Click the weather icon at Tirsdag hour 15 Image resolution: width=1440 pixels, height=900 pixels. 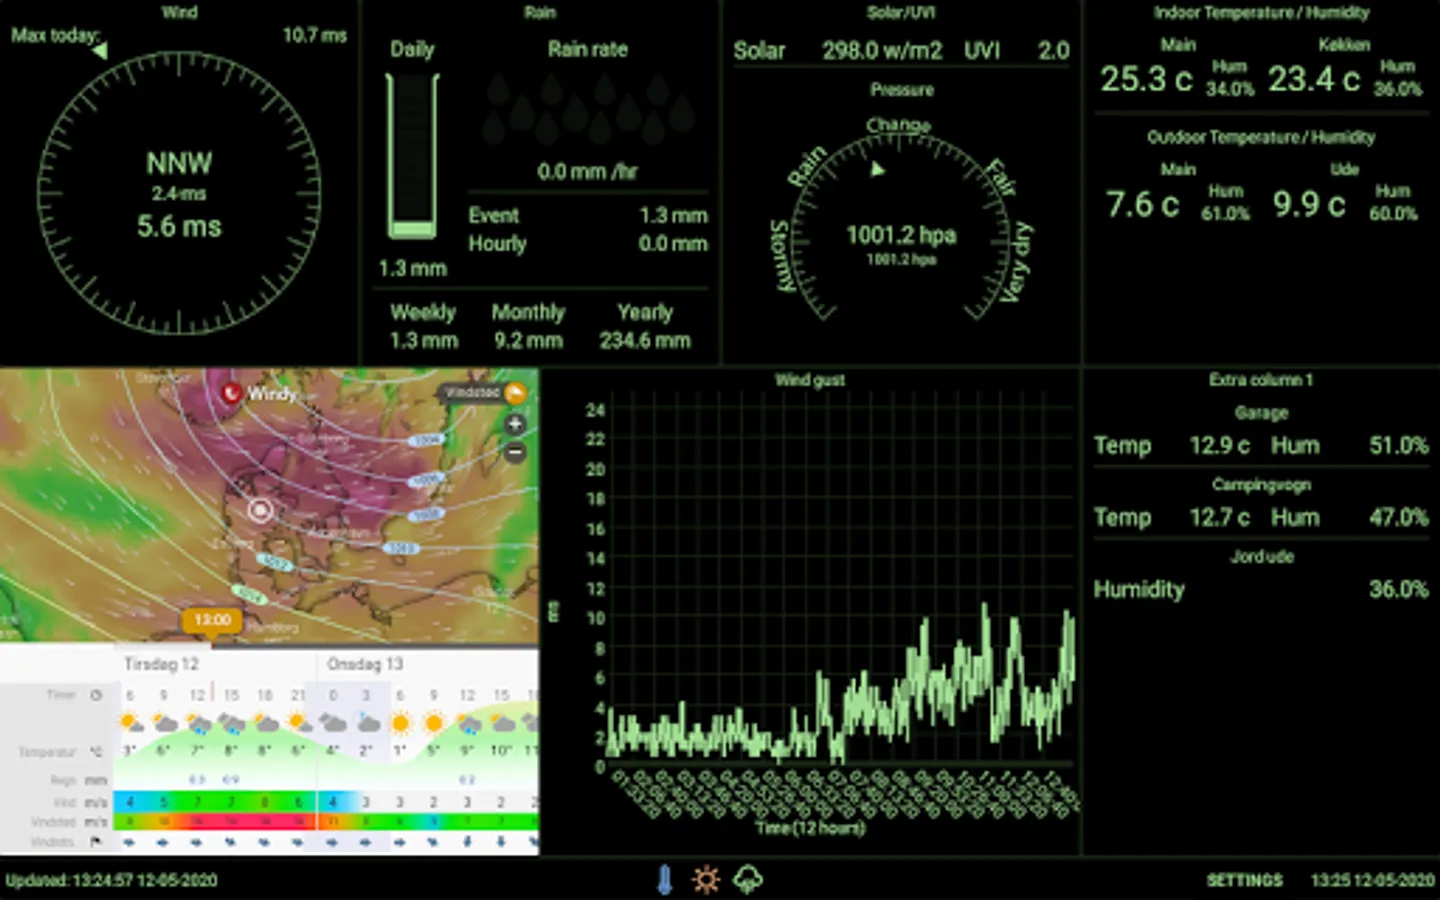(231, 722)
